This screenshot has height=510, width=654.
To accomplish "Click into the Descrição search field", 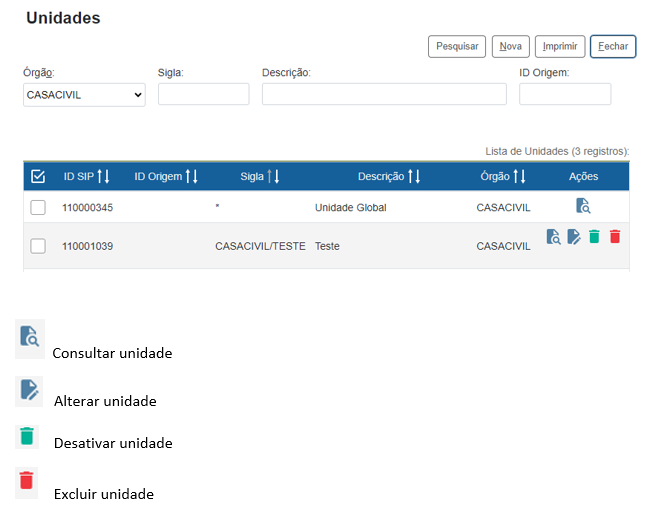I will pos(384,95).
